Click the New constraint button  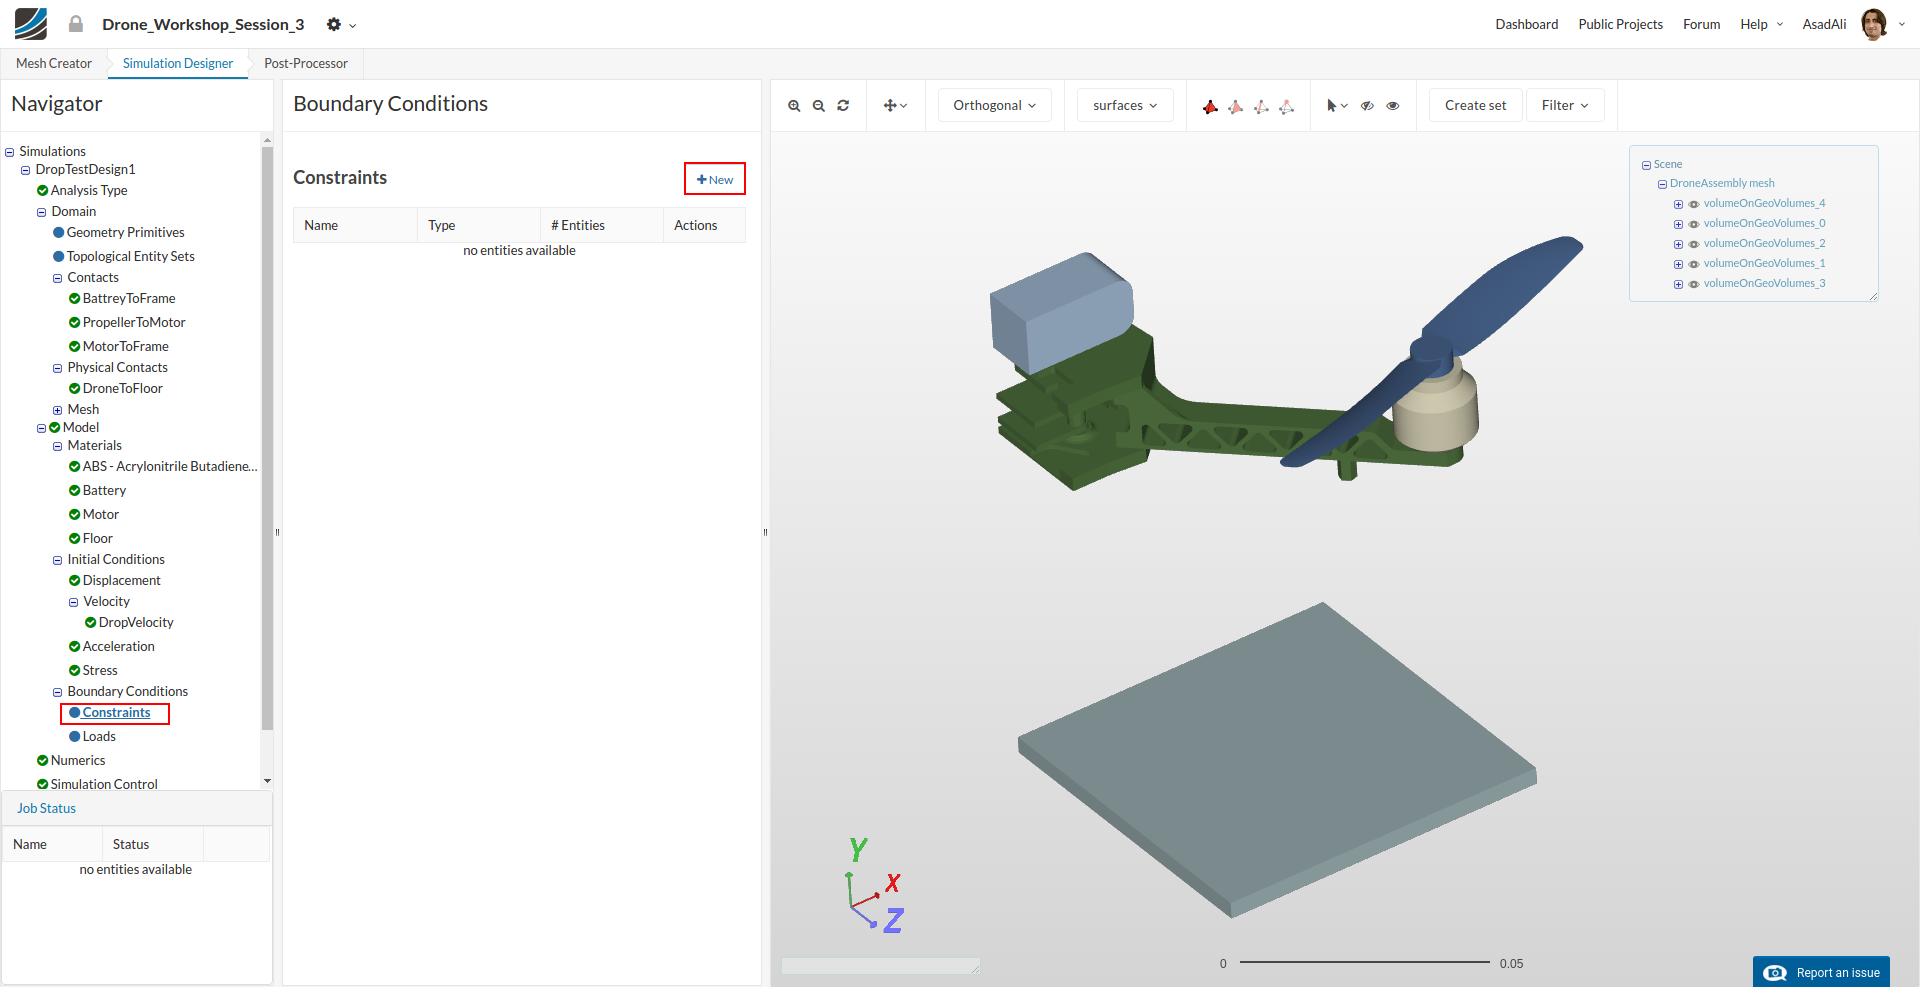pos(714,179)
